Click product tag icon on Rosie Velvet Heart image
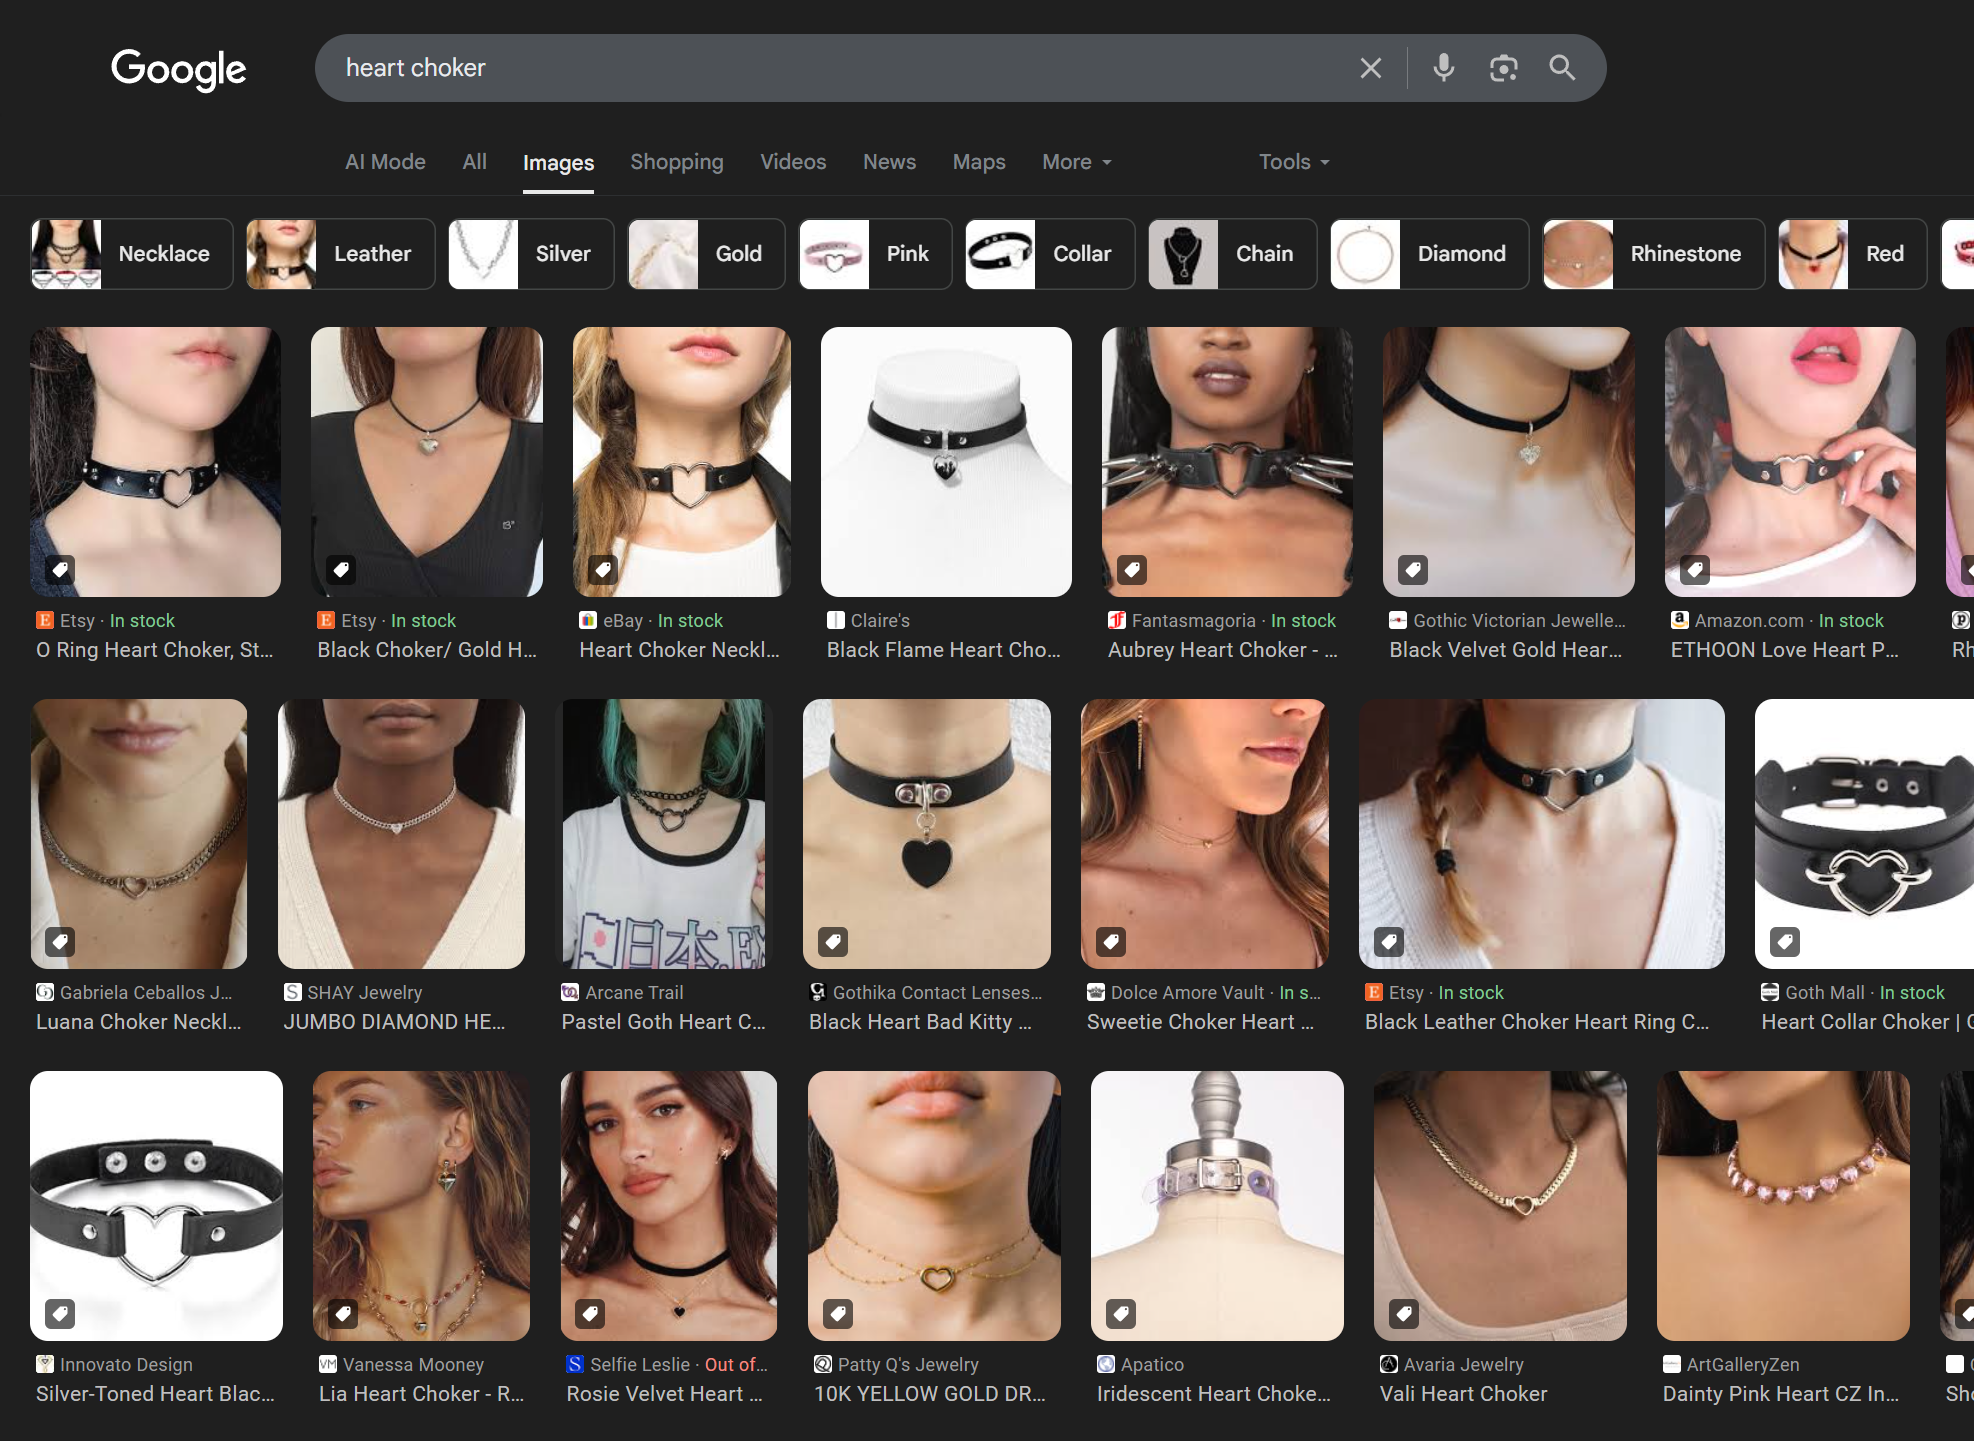Image resolution: width=1974 pixels, height=1441 pixels. [x=591, y=1314]
